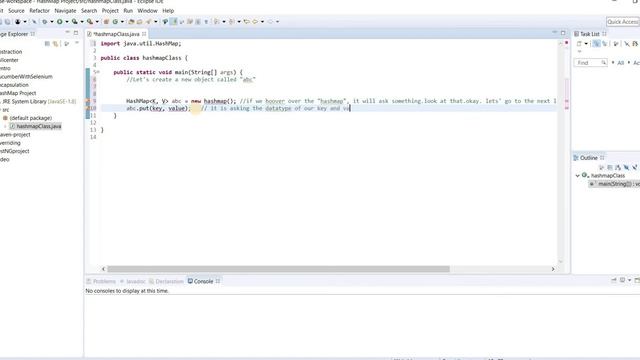Click the Quick Access field
Viewport: 640px width, 360px height.
click(623, 22)
